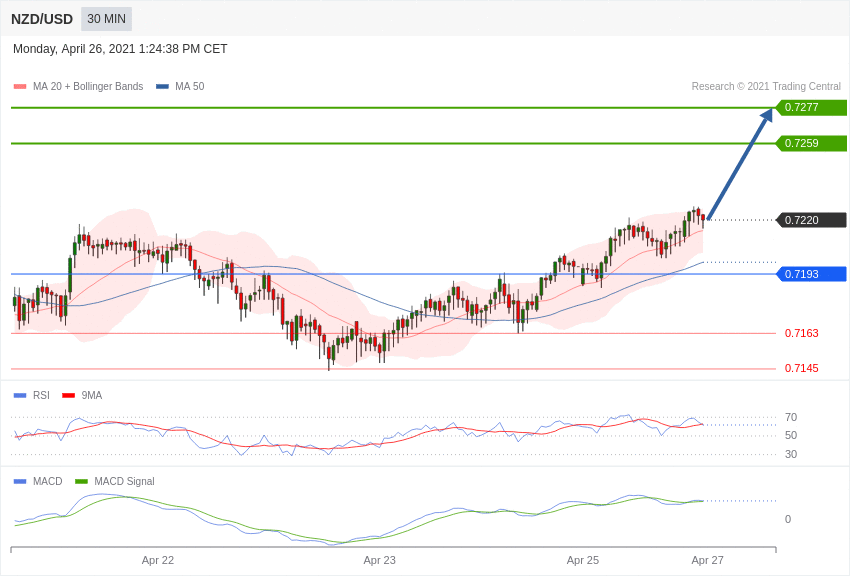
Task: Click the Research Trading Central copyright text
Action: (x=766, y=87)
